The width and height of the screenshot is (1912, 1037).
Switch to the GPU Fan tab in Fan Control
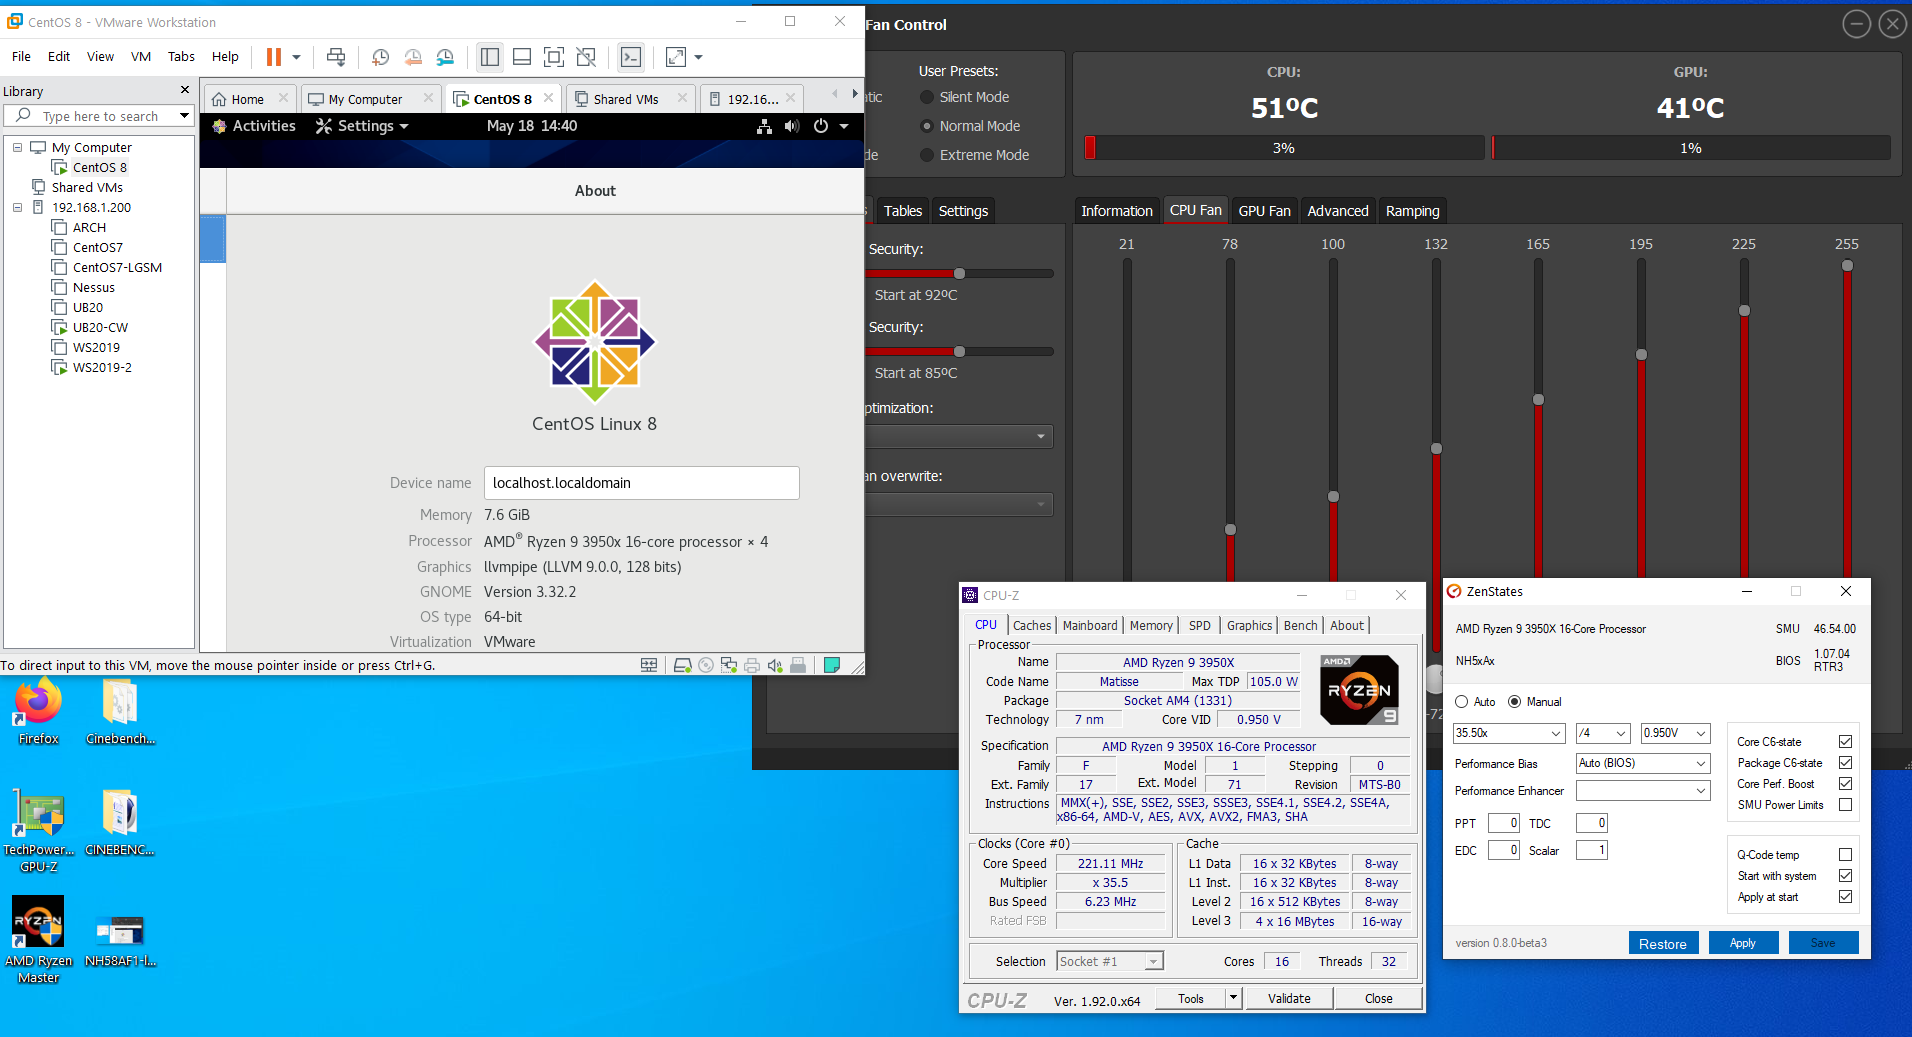(1264, 210)
